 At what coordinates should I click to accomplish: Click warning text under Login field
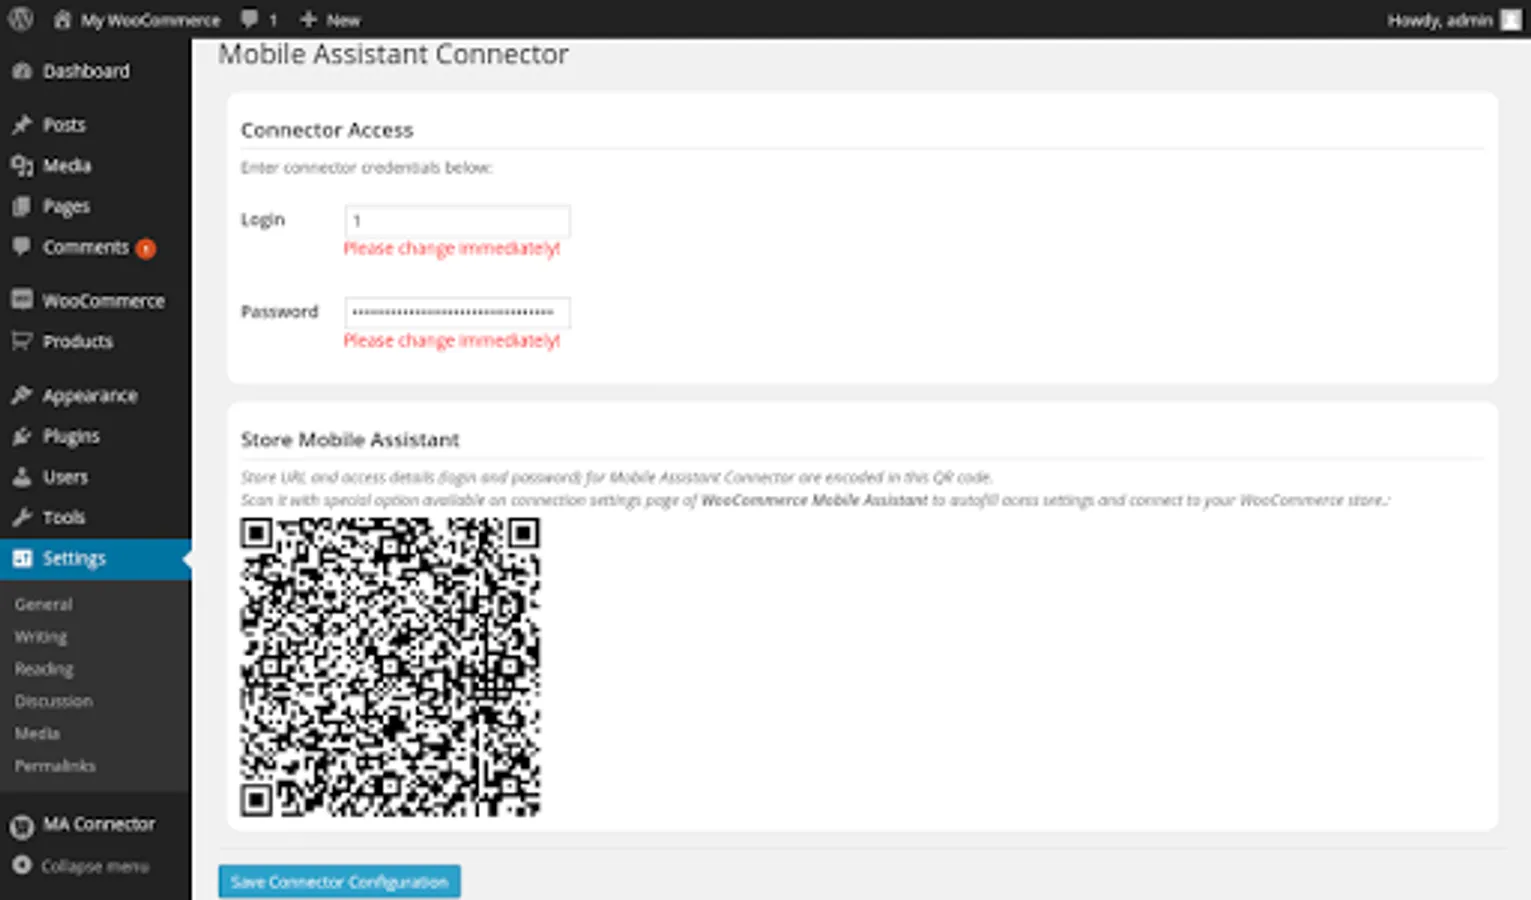452,248
